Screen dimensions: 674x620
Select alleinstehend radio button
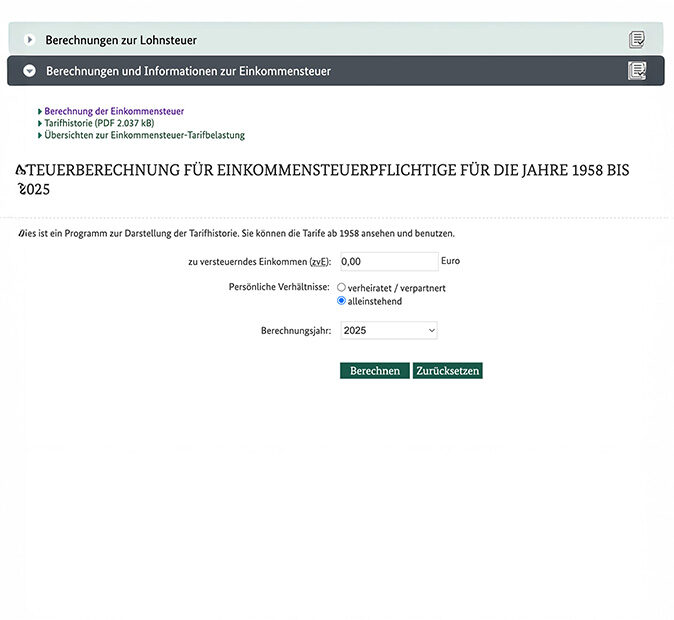tap(341, 301)
